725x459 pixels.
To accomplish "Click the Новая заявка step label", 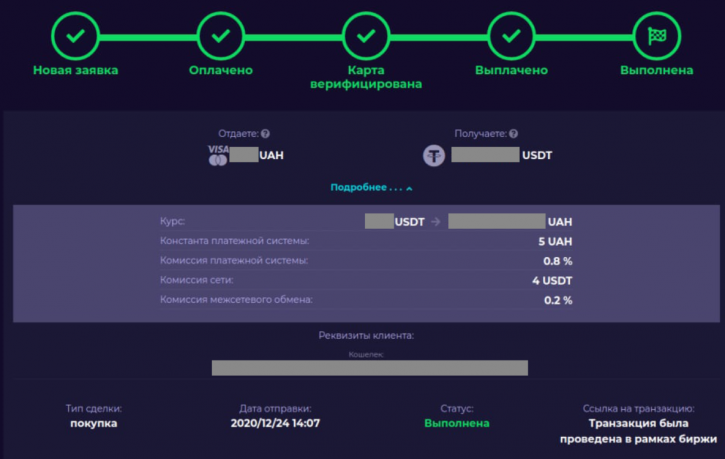I will (75, 70).
